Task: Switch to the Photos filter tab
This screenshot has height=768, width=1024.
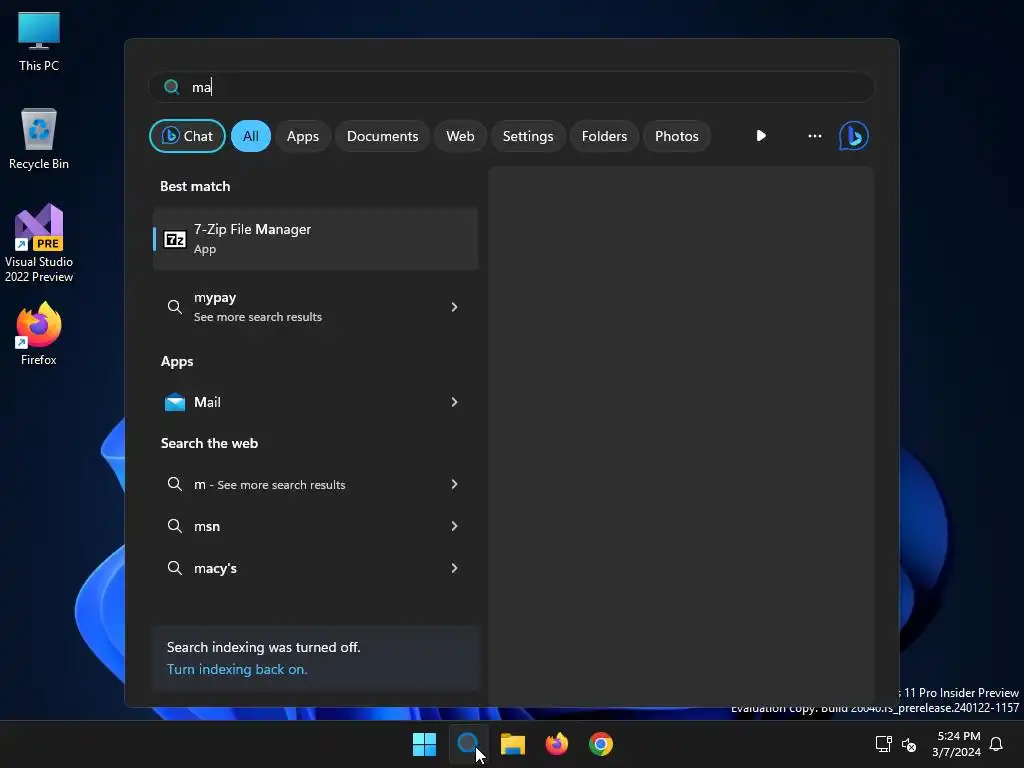Action: click(x=677, y=136)
